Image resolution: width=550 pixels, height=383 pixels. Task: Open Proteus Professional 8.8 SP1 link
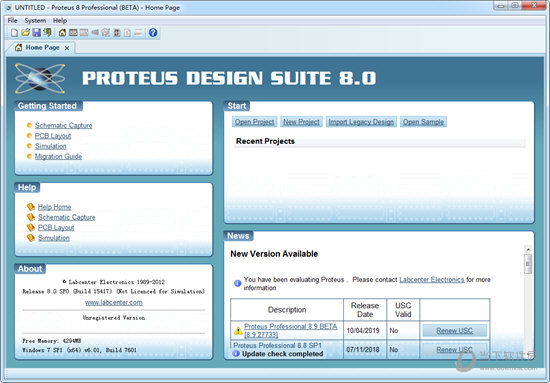coord(277,345)
